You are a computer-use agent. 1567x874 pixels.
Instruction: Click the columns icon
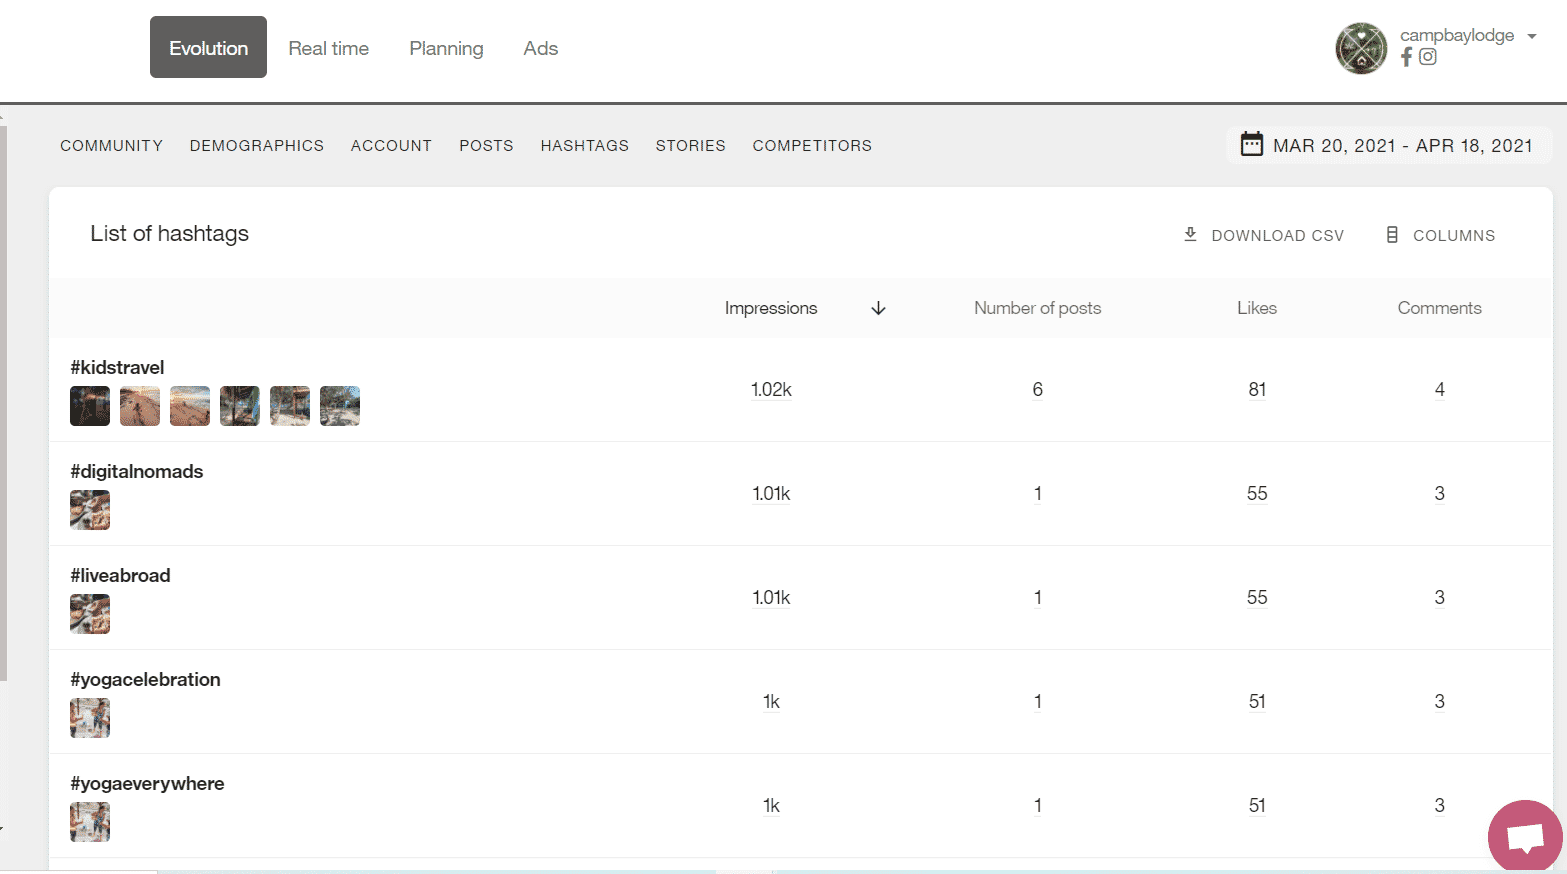pos(1392,235)
